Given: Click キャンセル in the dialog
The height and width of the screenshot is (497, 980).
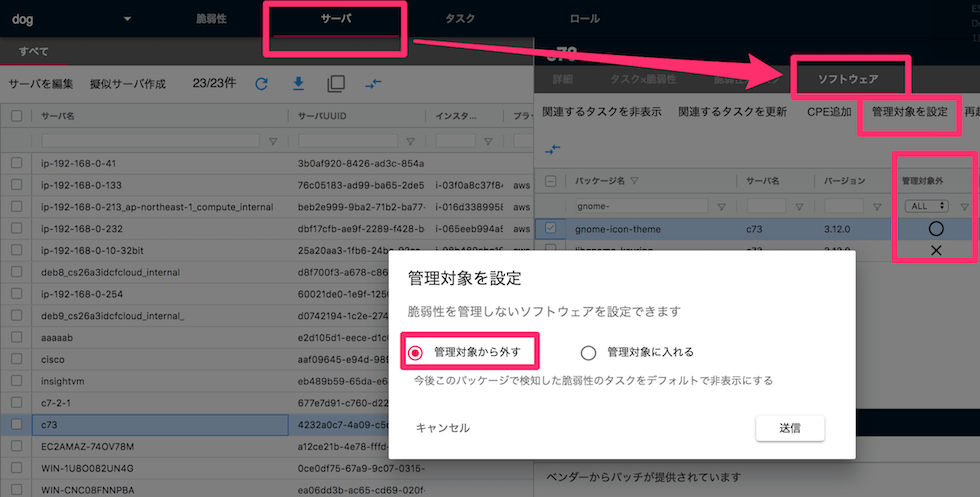Looking at the screenshot, I should [x=442, y=428].
